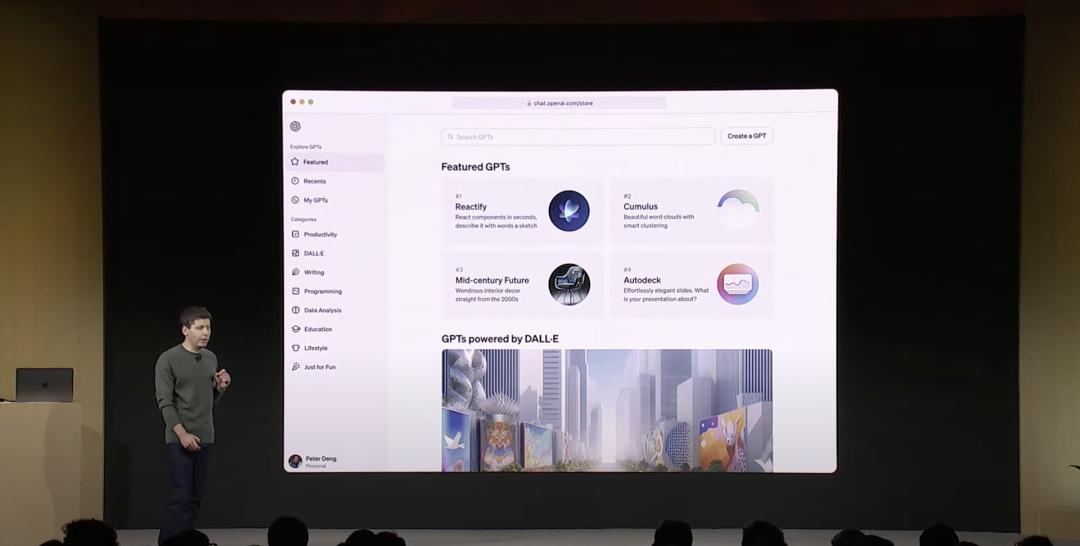Click the Education graduation cap icon

coord(295,329)
